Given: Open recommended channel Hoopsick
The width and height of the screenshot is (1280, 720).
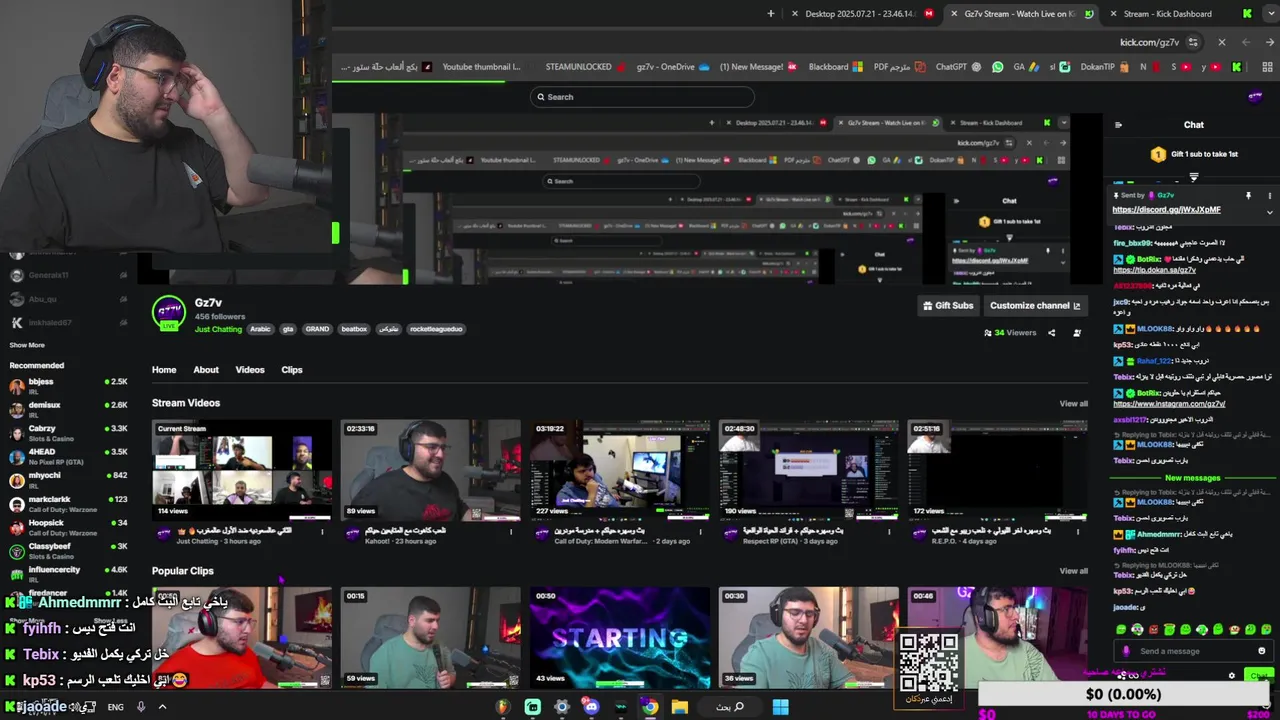Looking at the screenshot, I should coord(68,526).
